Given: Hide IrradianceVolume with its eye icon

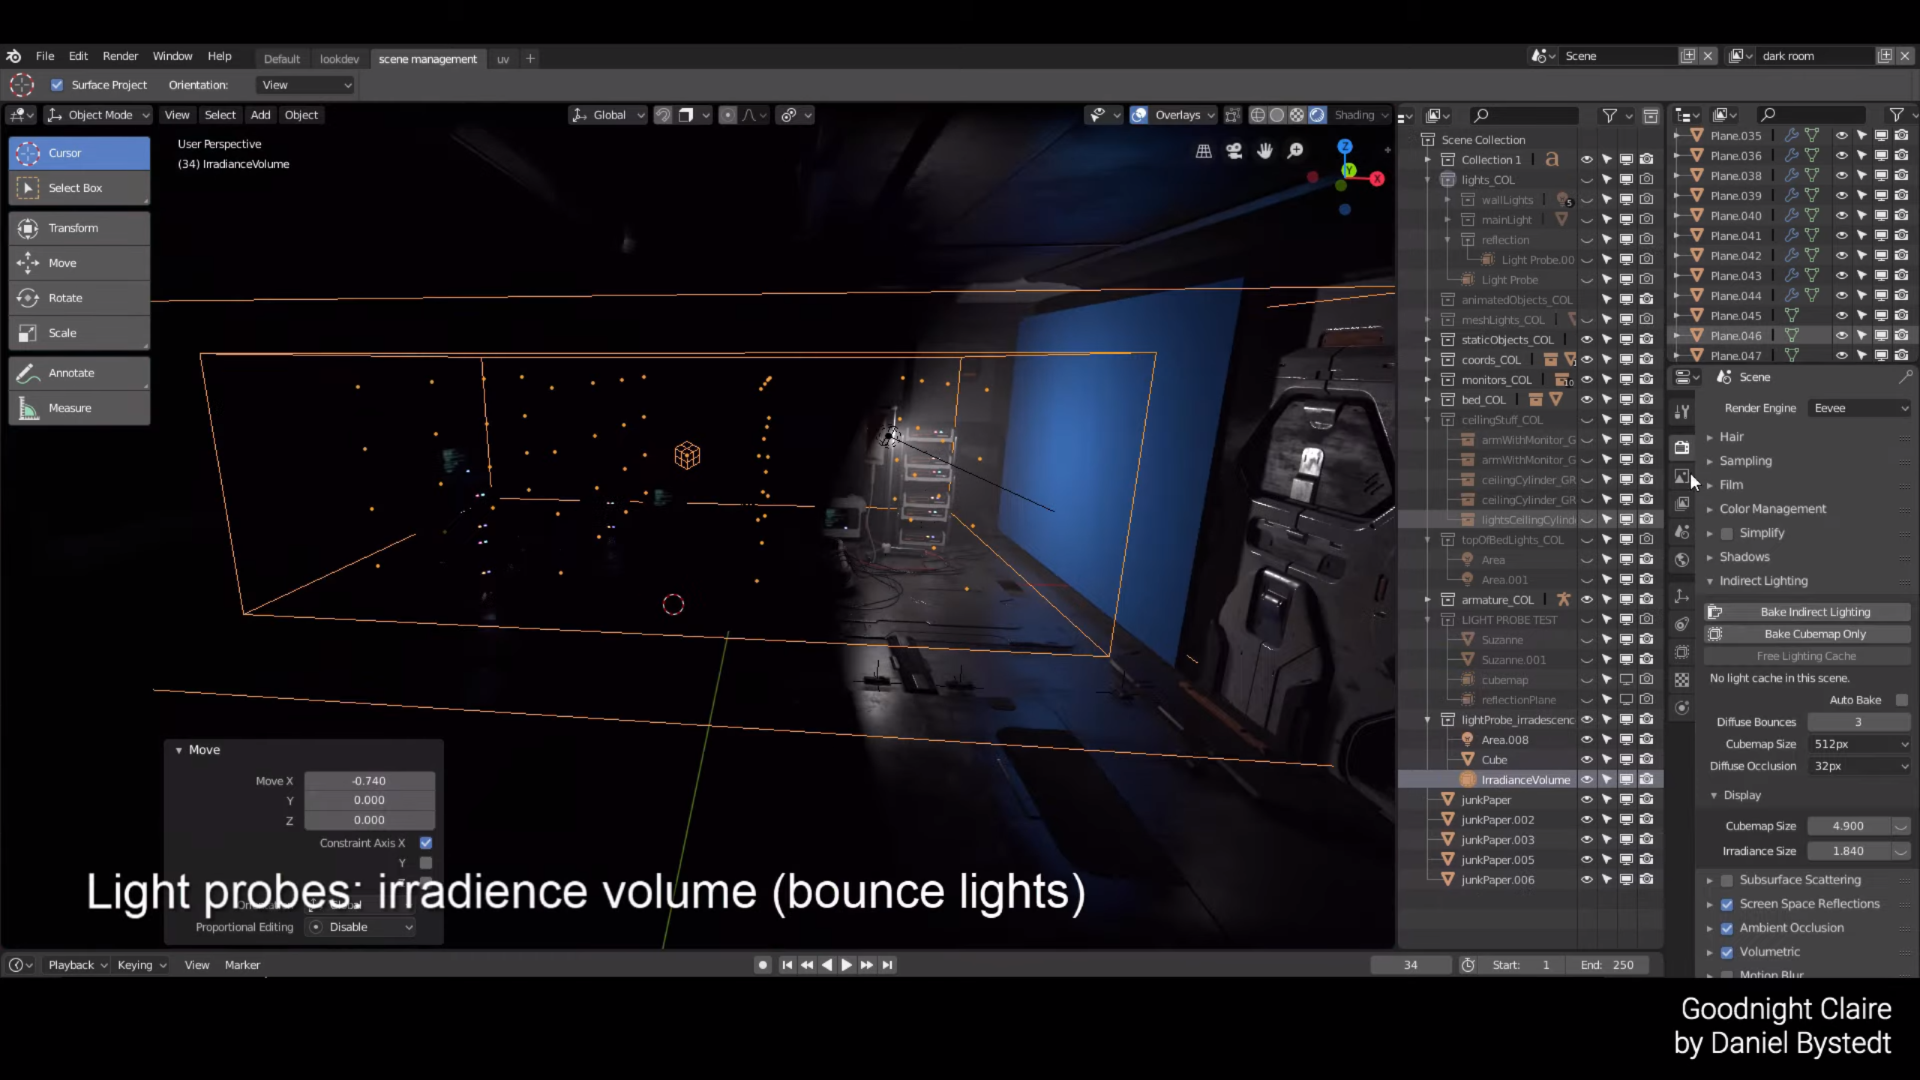Looking at the screenshot, I should [x=1587, y=780].
